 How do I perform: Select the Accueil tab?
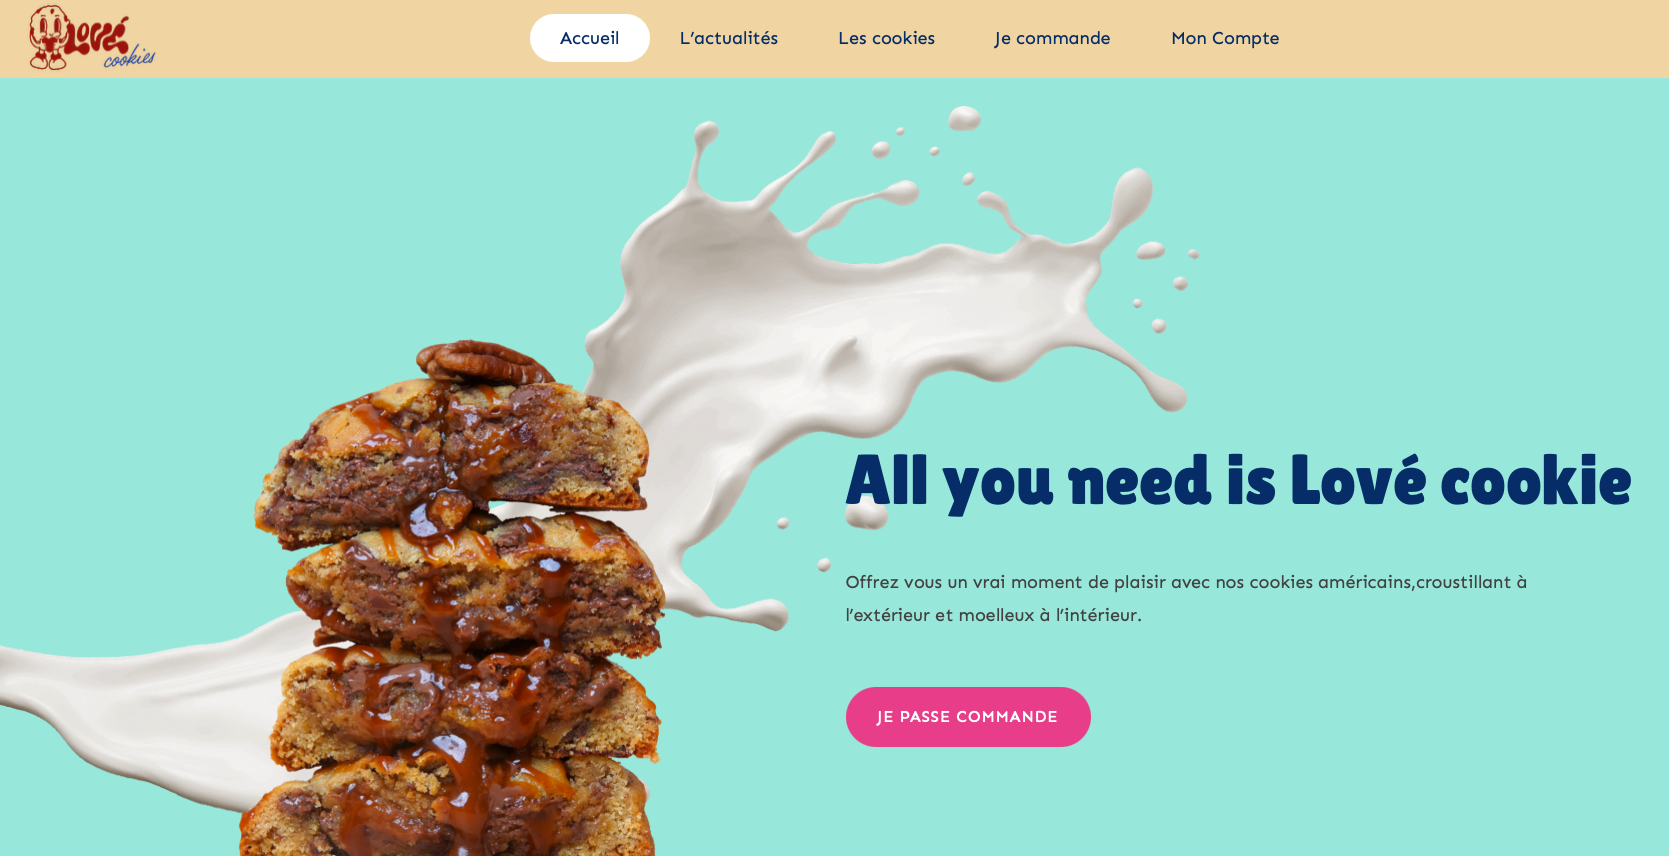[590, 38]
